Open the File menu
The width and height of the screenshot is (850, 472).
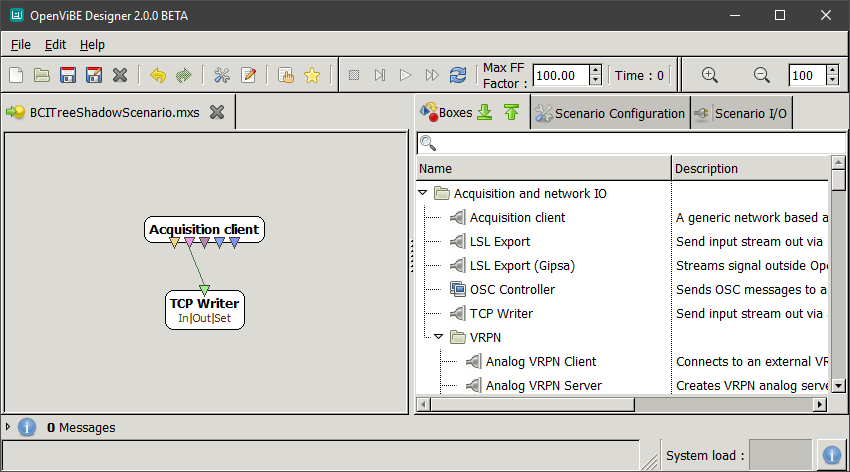pos(21,44)
